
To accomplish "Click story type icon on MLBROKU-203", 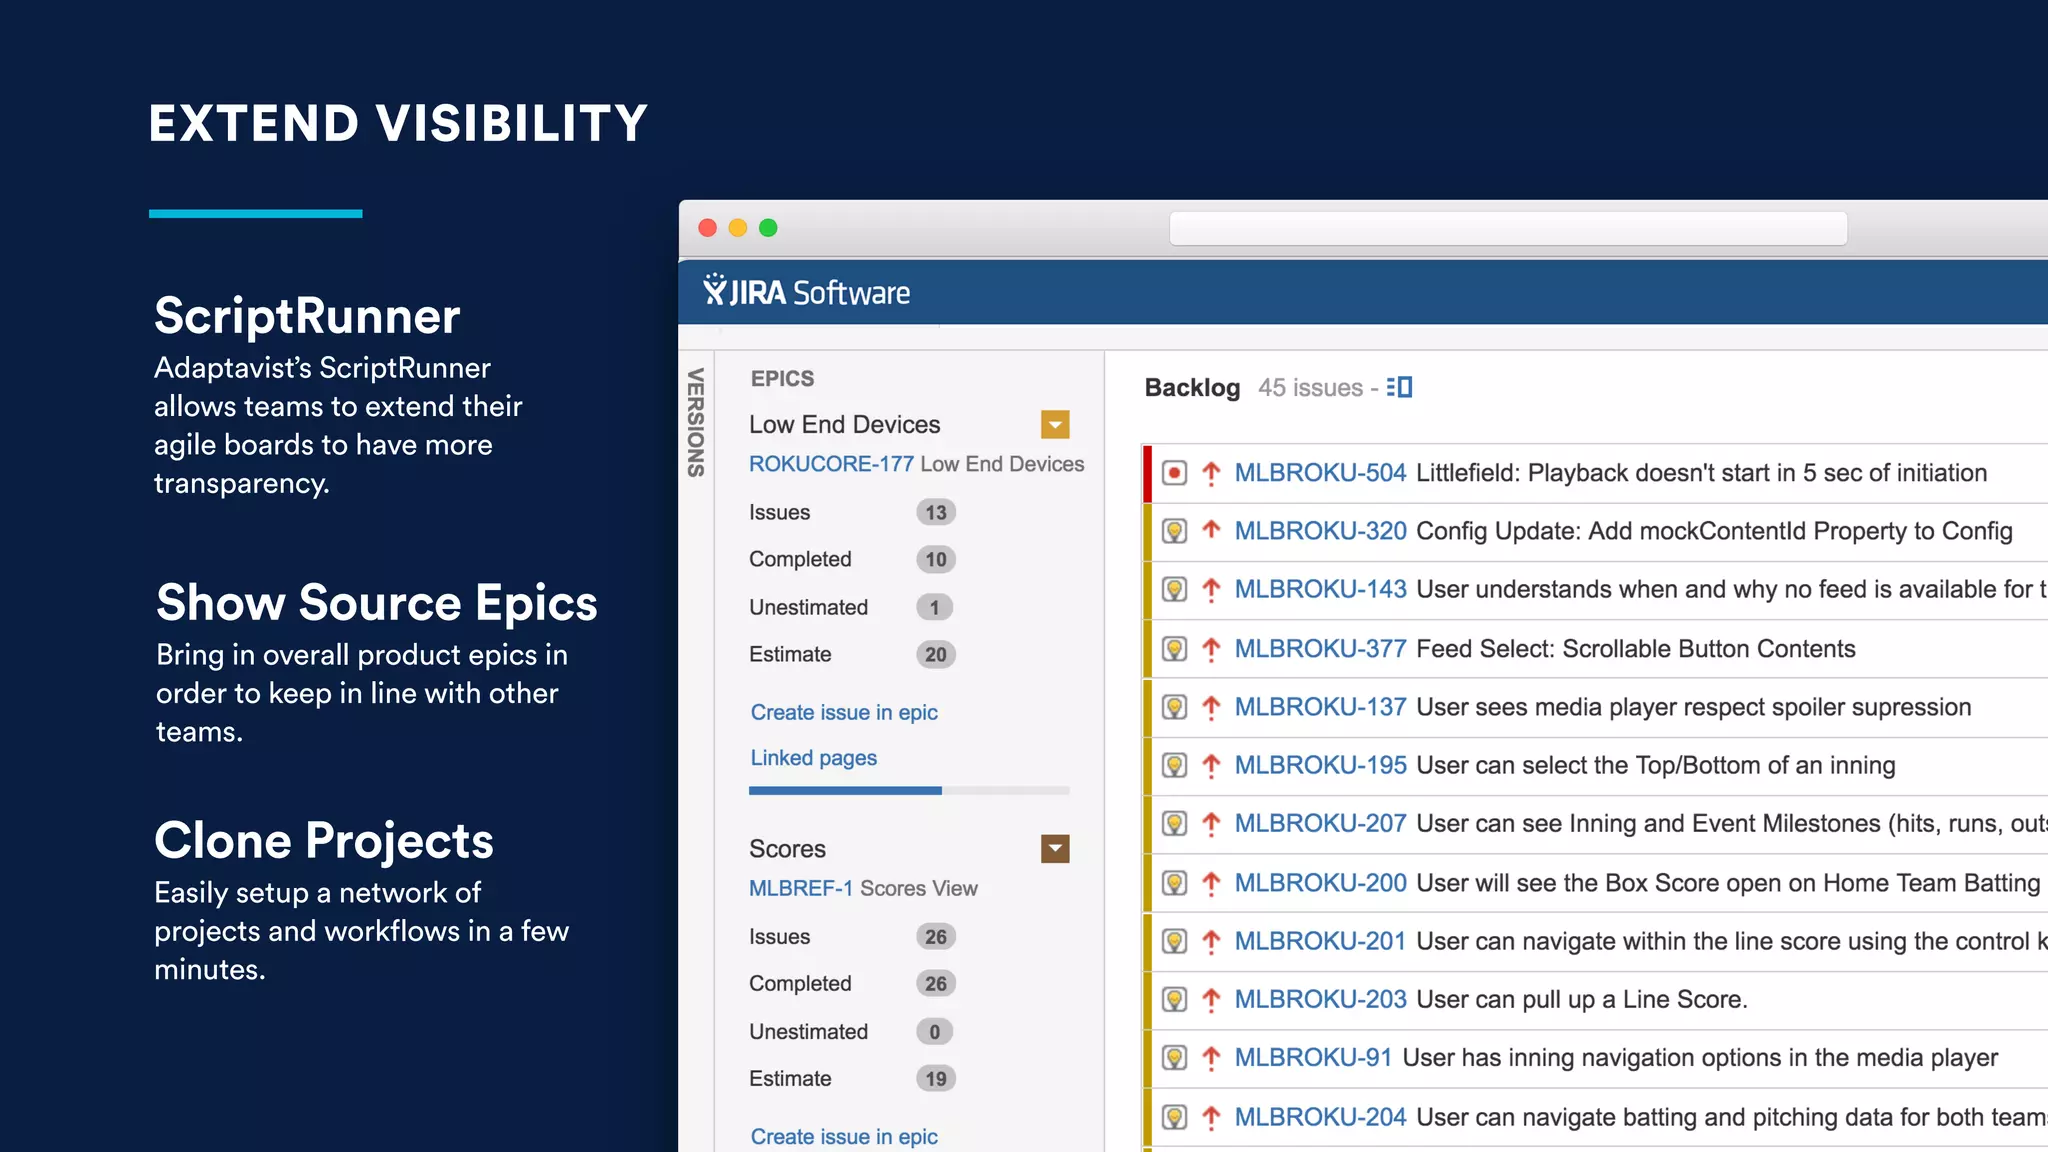I will point(1175,999).
